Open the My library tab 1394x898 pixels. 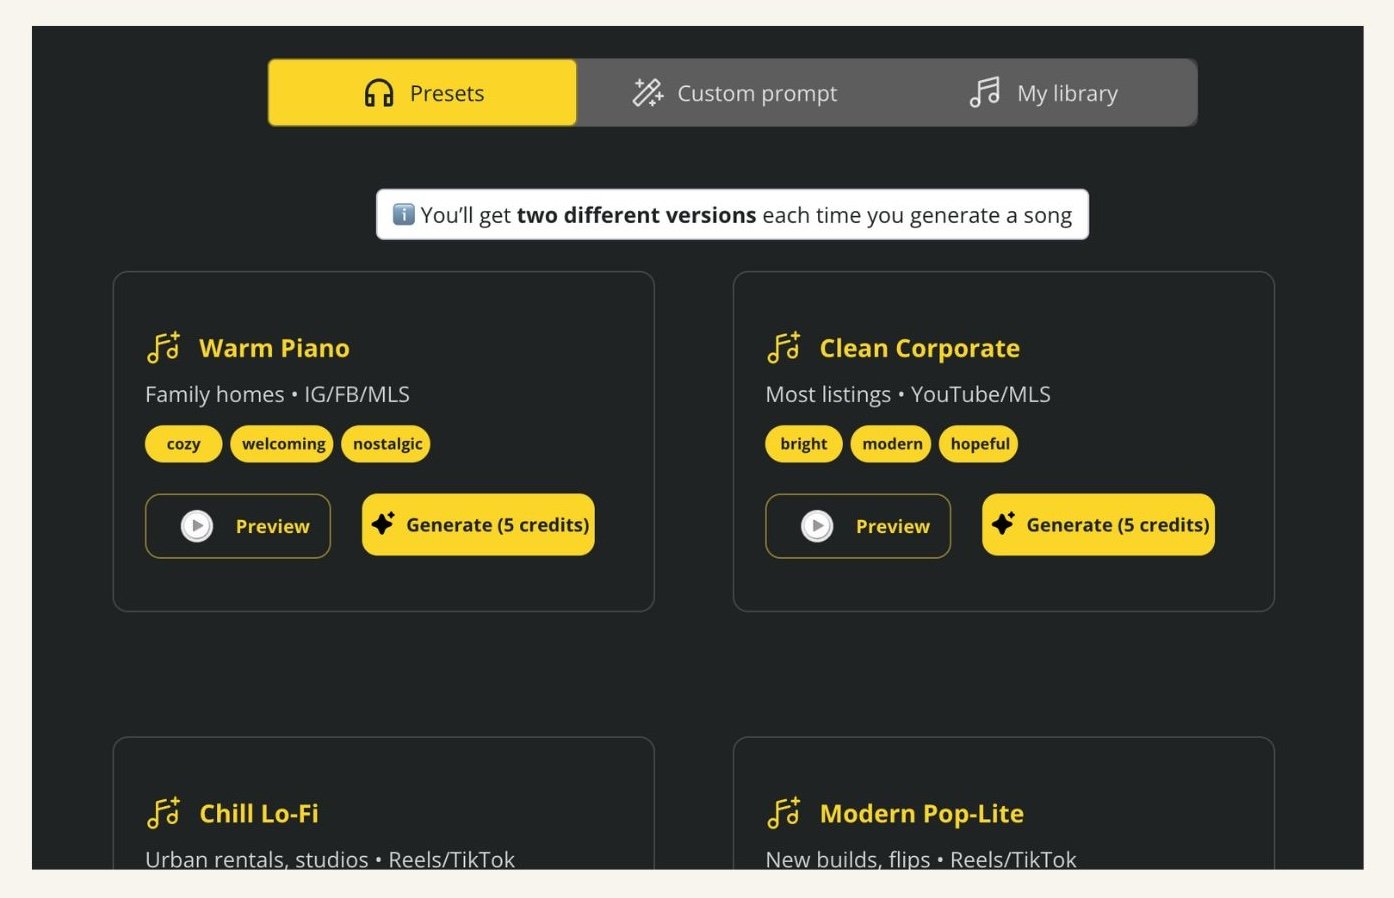point(1044,93)
